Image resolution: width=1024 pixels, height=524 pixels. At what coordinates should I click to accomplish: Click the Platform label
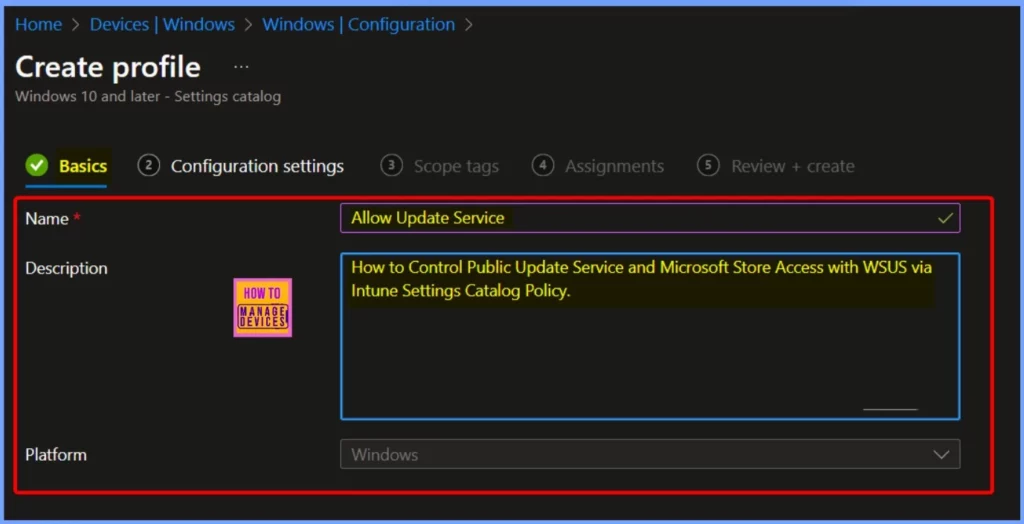(x=56, y=454)
